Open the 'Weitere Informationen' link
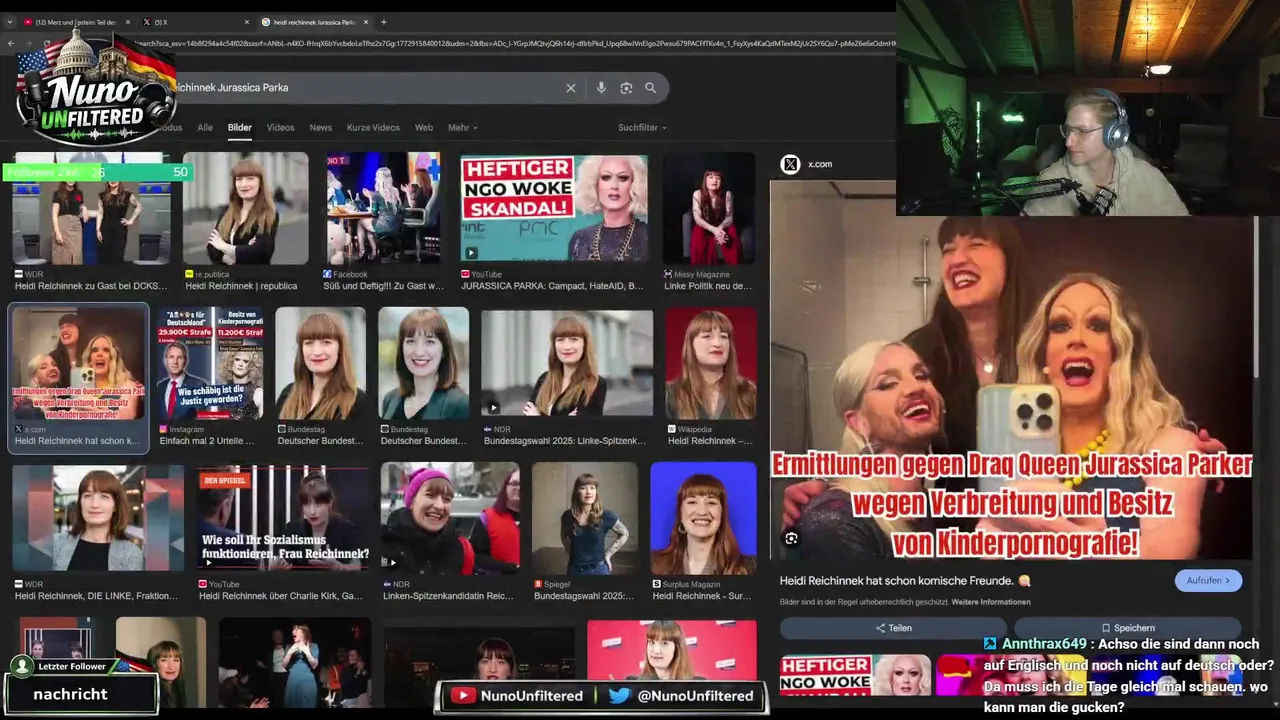 pos(991,602)
